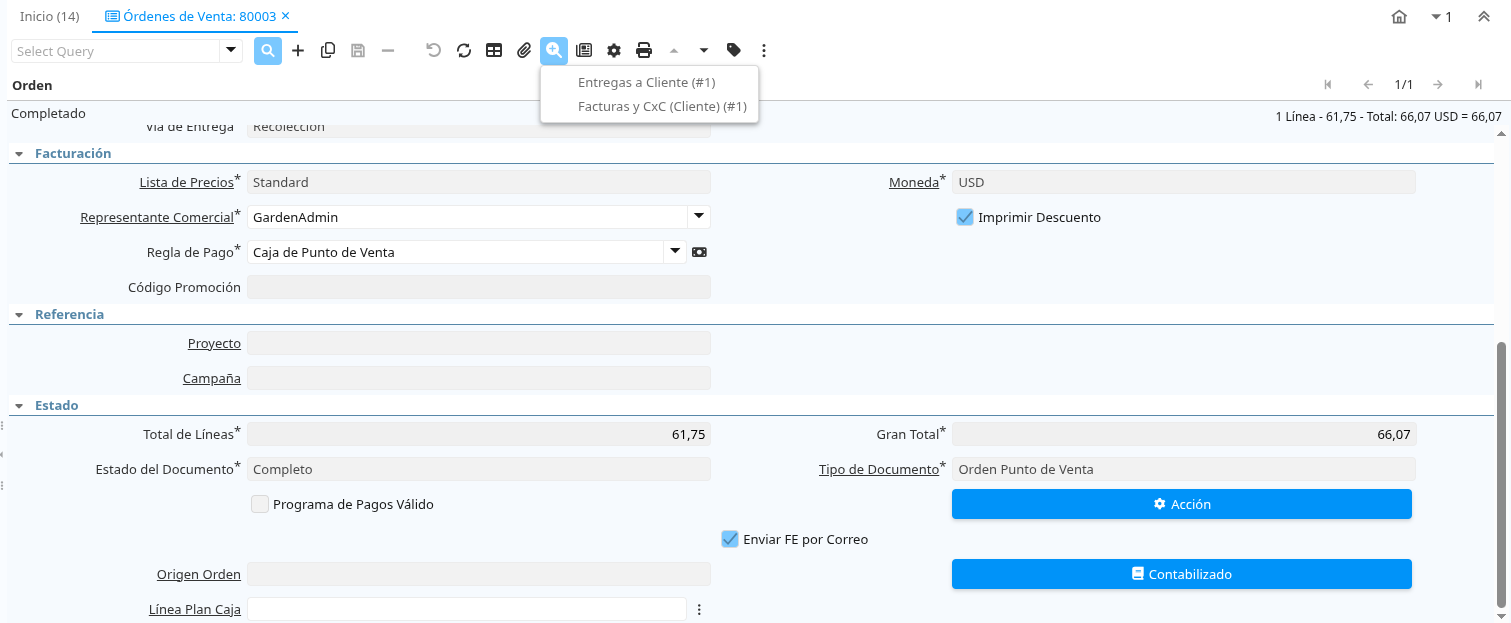The height and width of the screenshot is (623, 1511).
Task: Disable Enviar FE por Correo checkbox
Action: [730, 539]
